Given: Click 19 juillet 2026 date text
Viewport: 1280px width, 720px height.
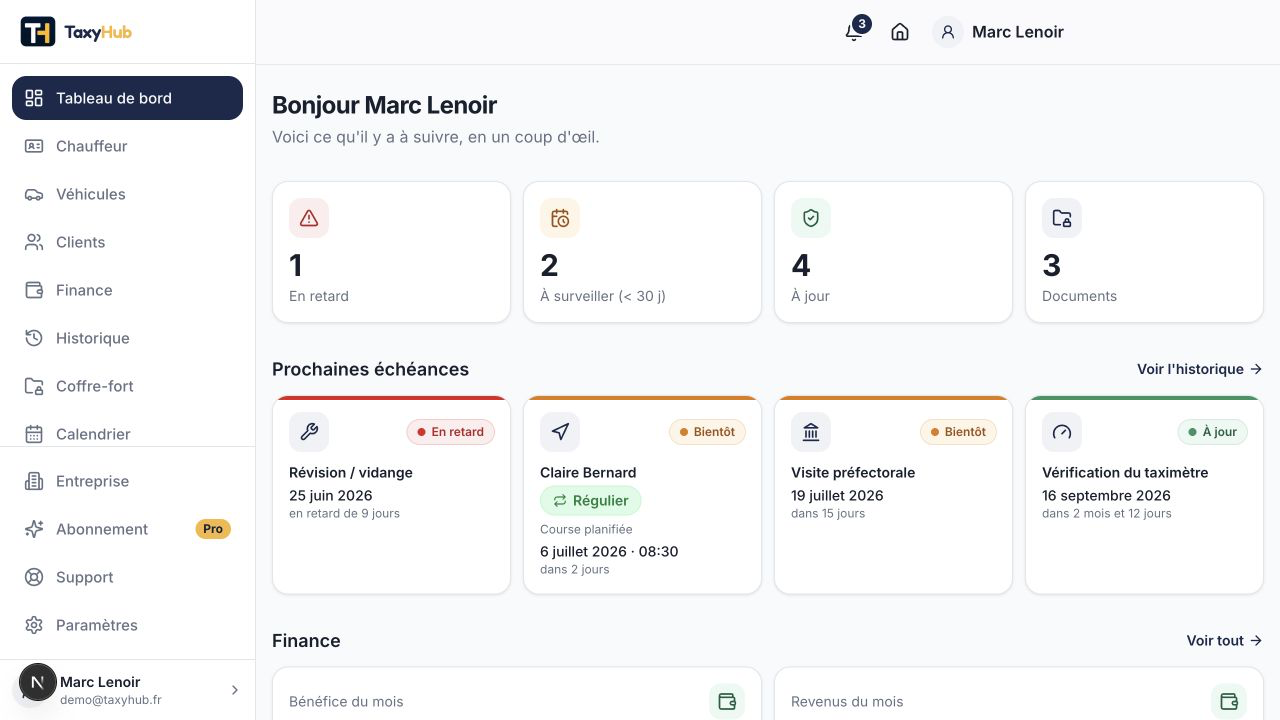Looking at the screenshot, I should [837, 495].
